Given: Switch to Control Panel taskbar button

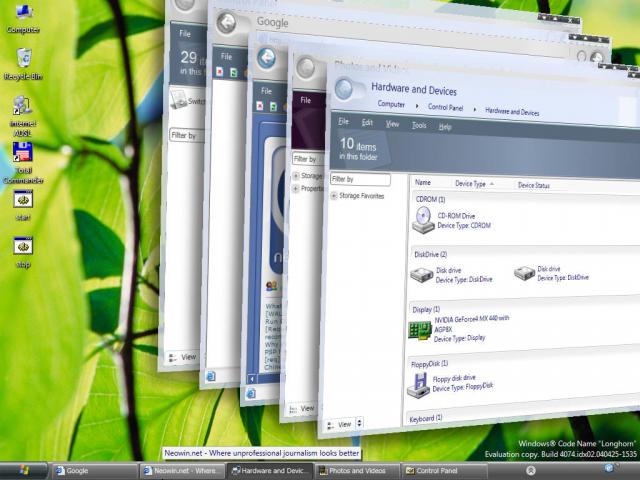Looking at the screenshot, I should [x=444, y=471].
